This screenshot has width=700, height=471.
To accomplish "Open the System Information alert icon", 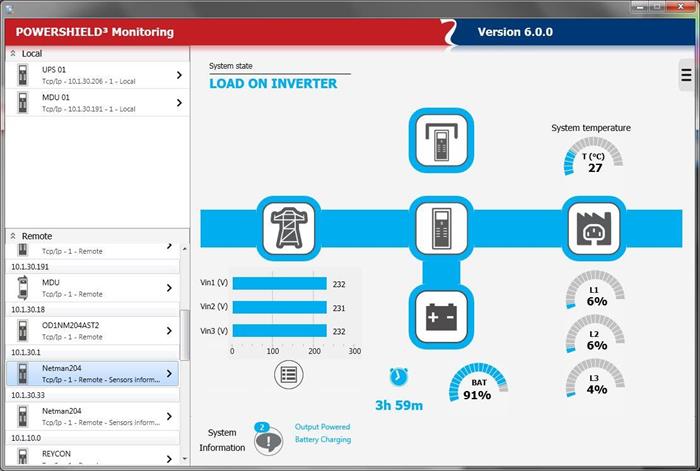I will click(x=267, y=440).
